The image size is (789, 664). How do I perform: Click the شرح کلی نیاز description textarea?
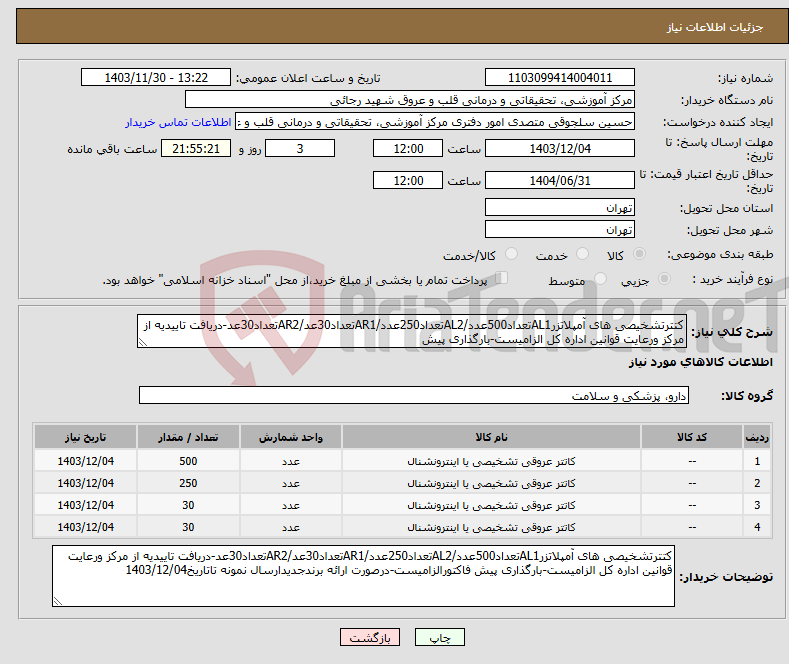412,331
